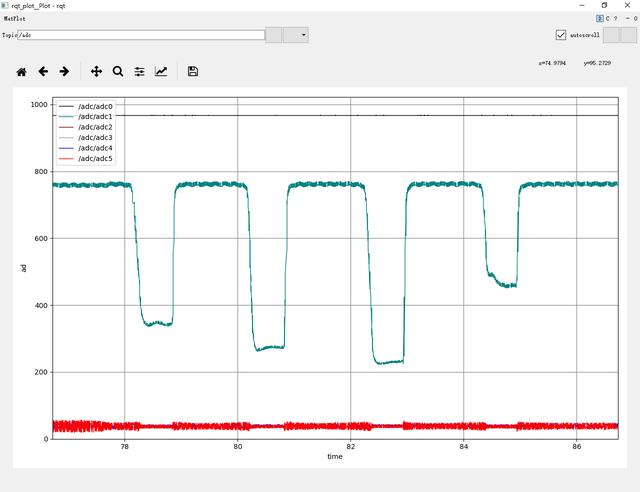Open the edit axis and curve parameters tool
The height and width of the screenshot is (492, 640).
(161, 71)
